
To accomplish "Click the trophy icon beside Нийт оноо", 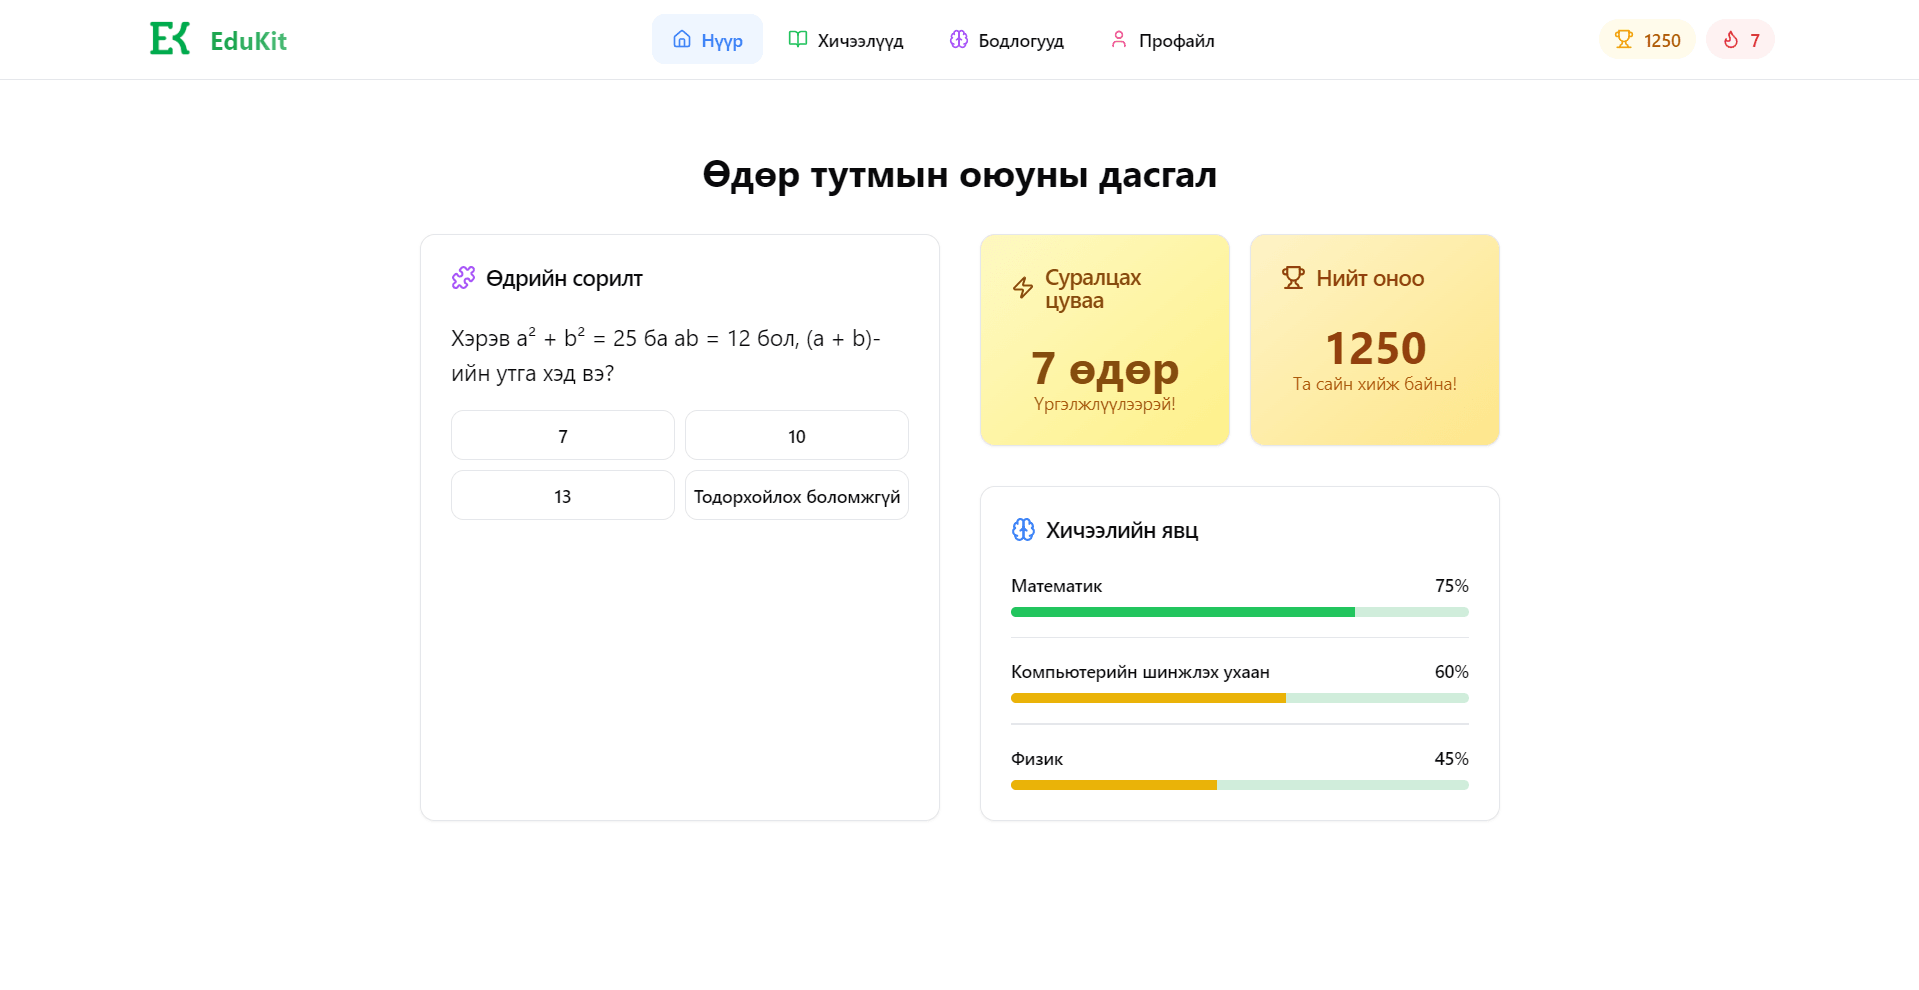I will coord(1293,277).
